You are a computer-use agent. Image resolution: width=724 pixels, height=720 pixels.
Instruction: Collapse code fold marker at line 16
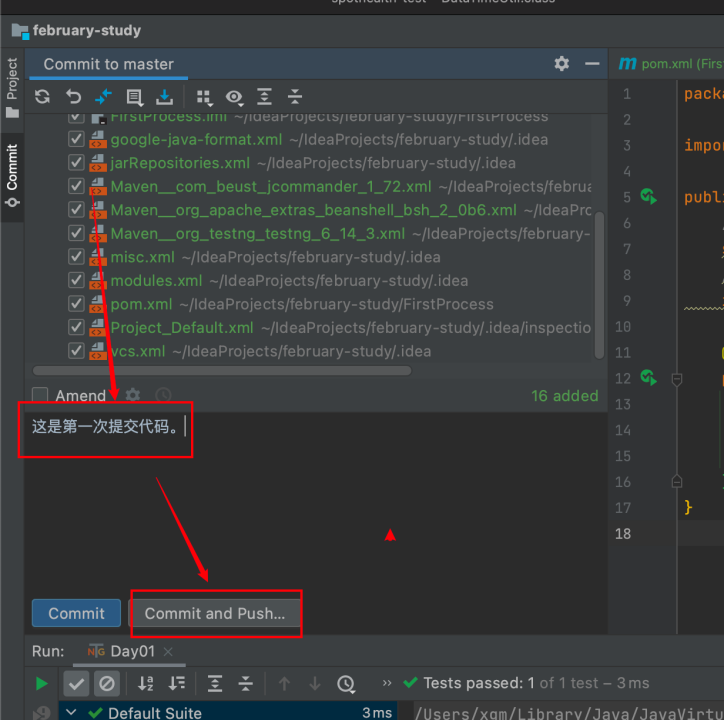click(677, 481)
